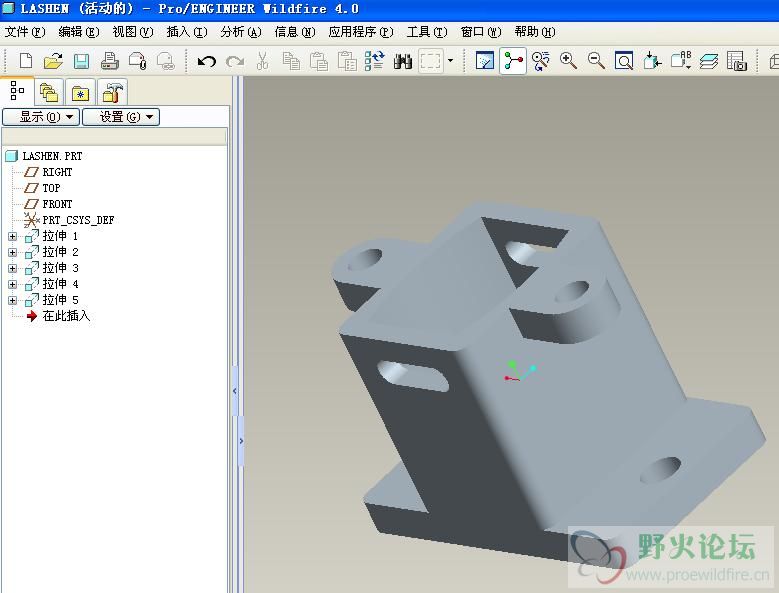Screen dimensions: 779x593
Task: Open the selection box dropdown arrow
Action: point(450,61)
